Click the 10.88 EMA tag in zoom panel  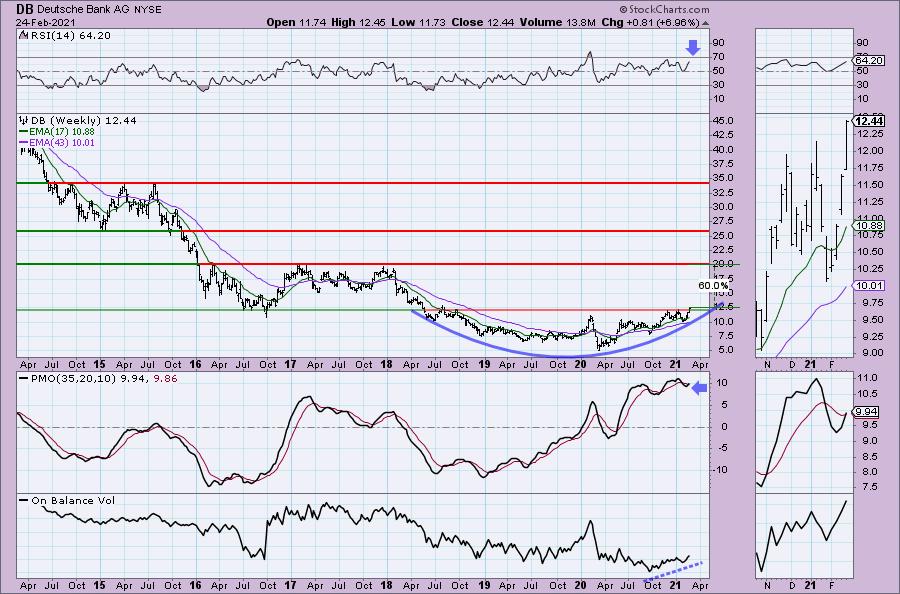868,226
